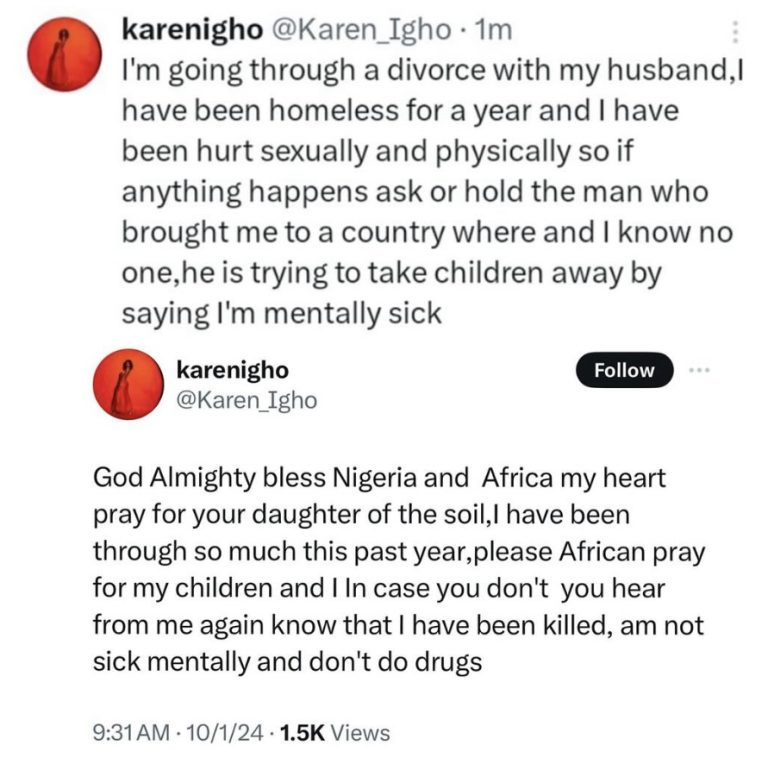
Task: Open the top tweet's vertical three-dot menu
Action: click(x=737, y=33)
